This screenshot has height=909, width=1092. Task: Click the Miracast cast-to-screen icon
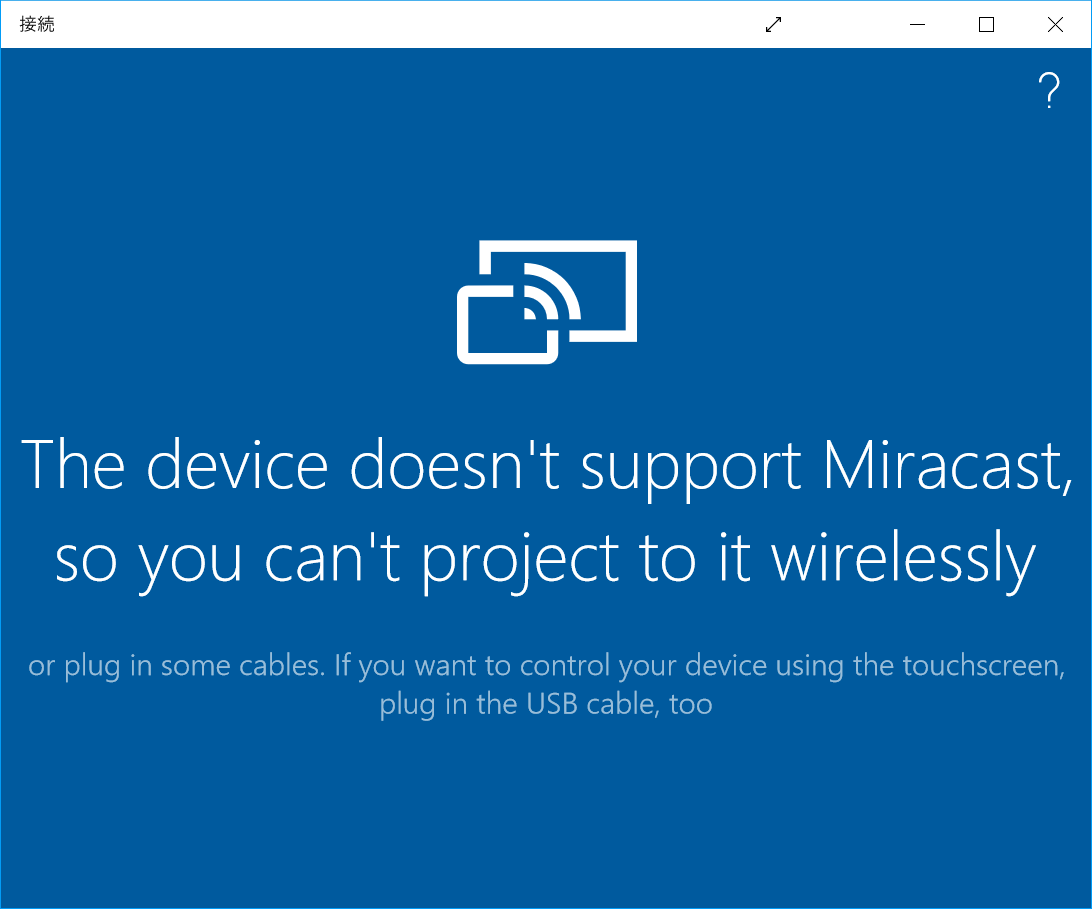pos(547,300)
